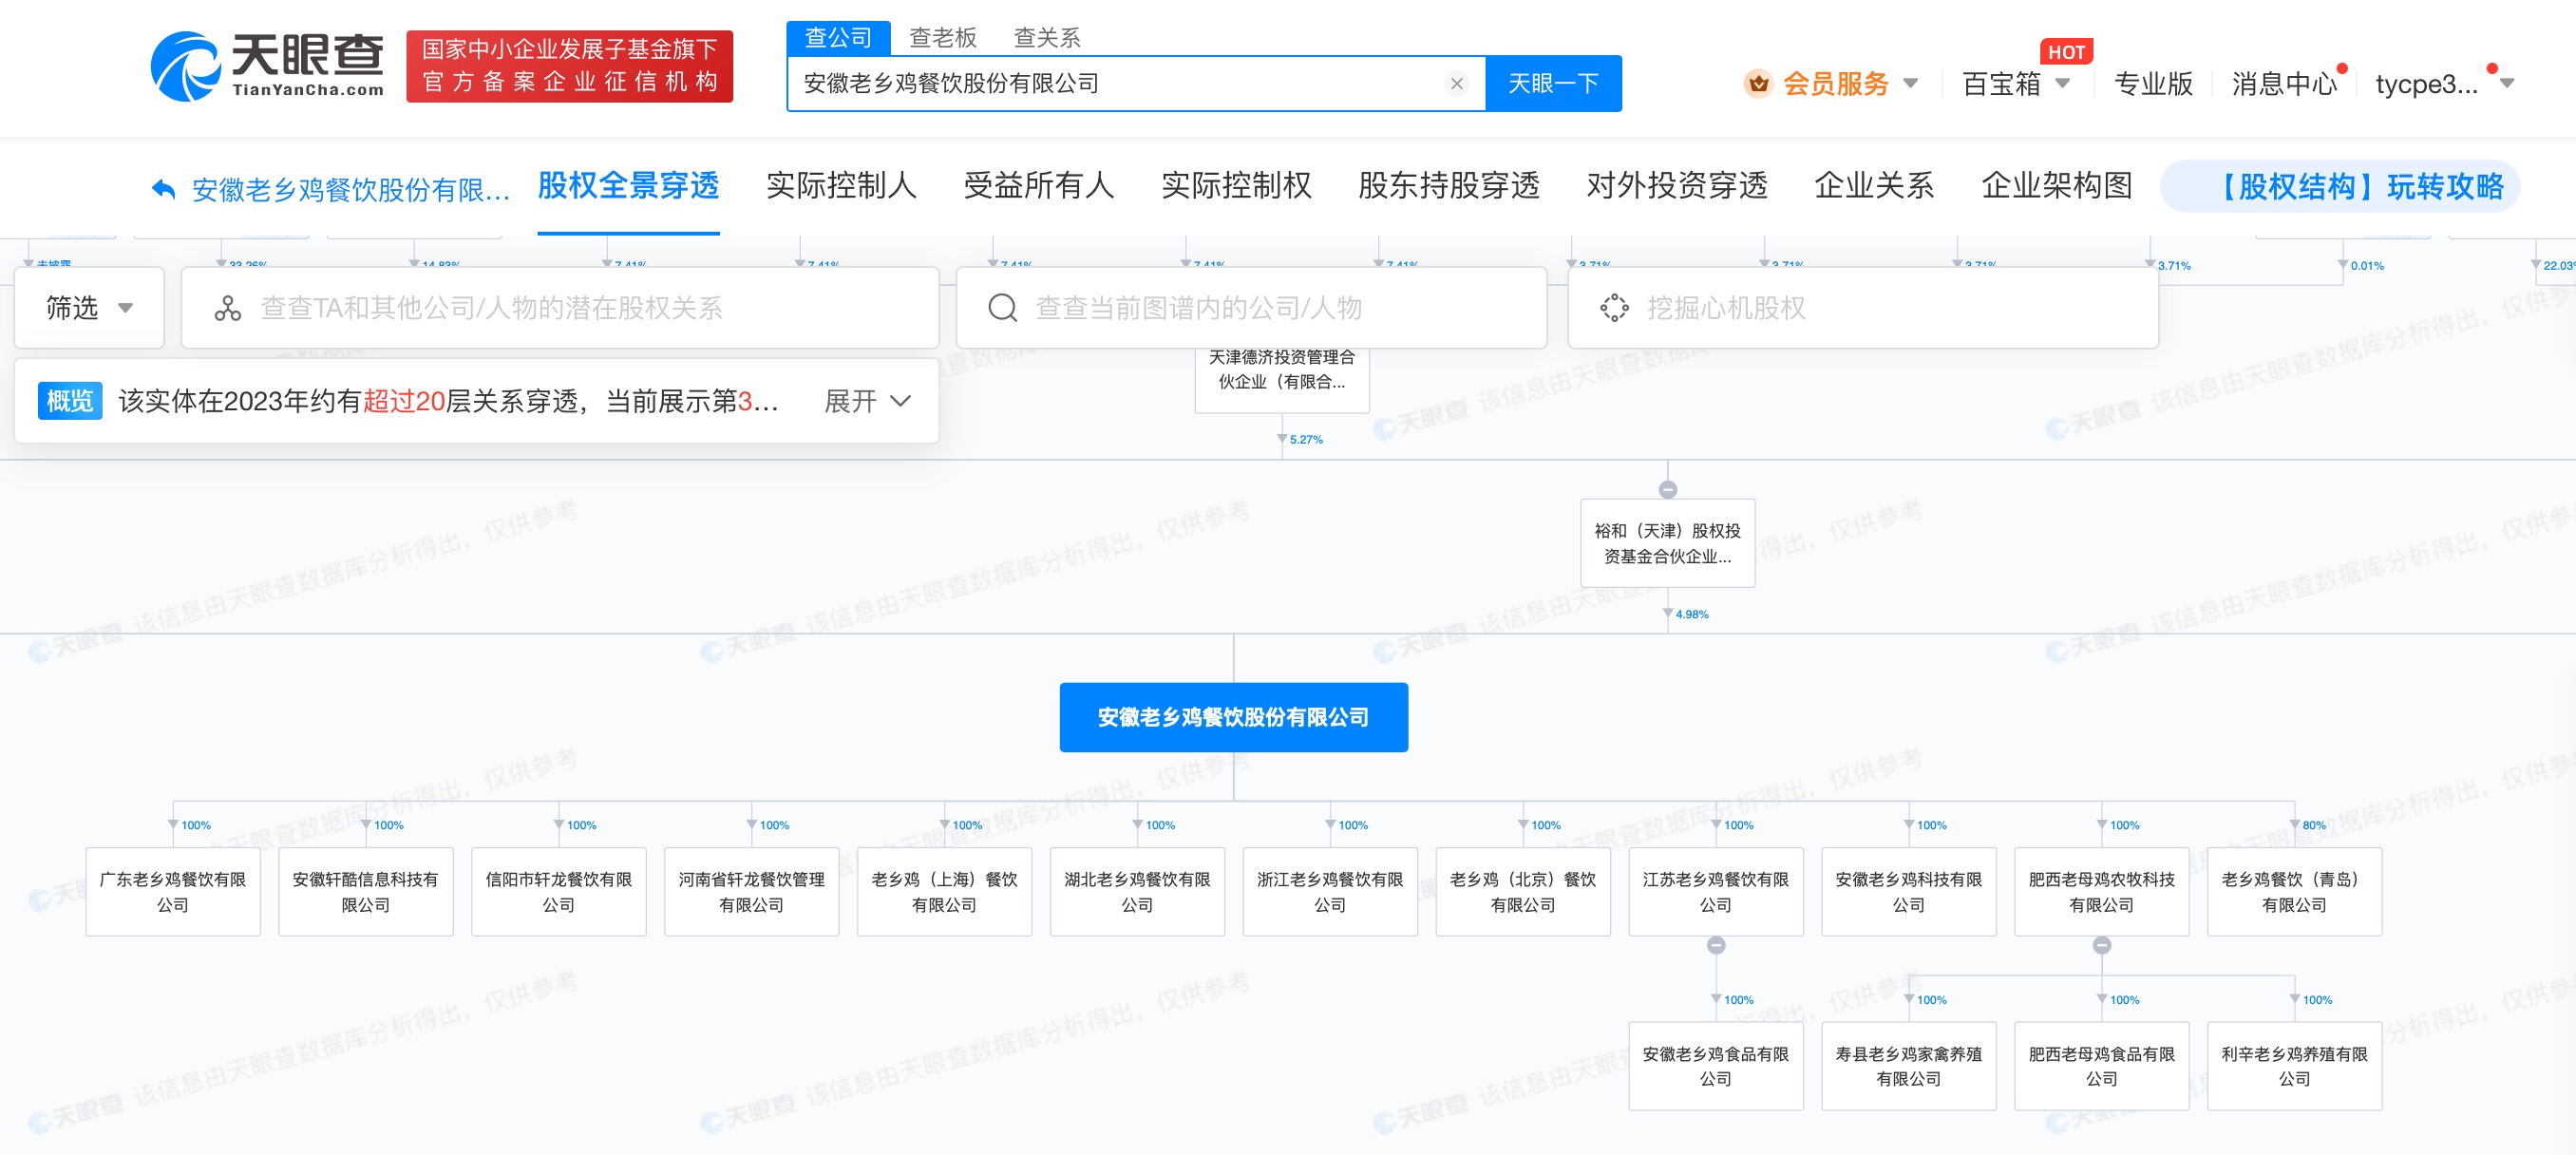Image resolution: width=2576 pixels, height=1155 pixels.
Task: Select the 查公司 search tab
Action: pos(838,38)
